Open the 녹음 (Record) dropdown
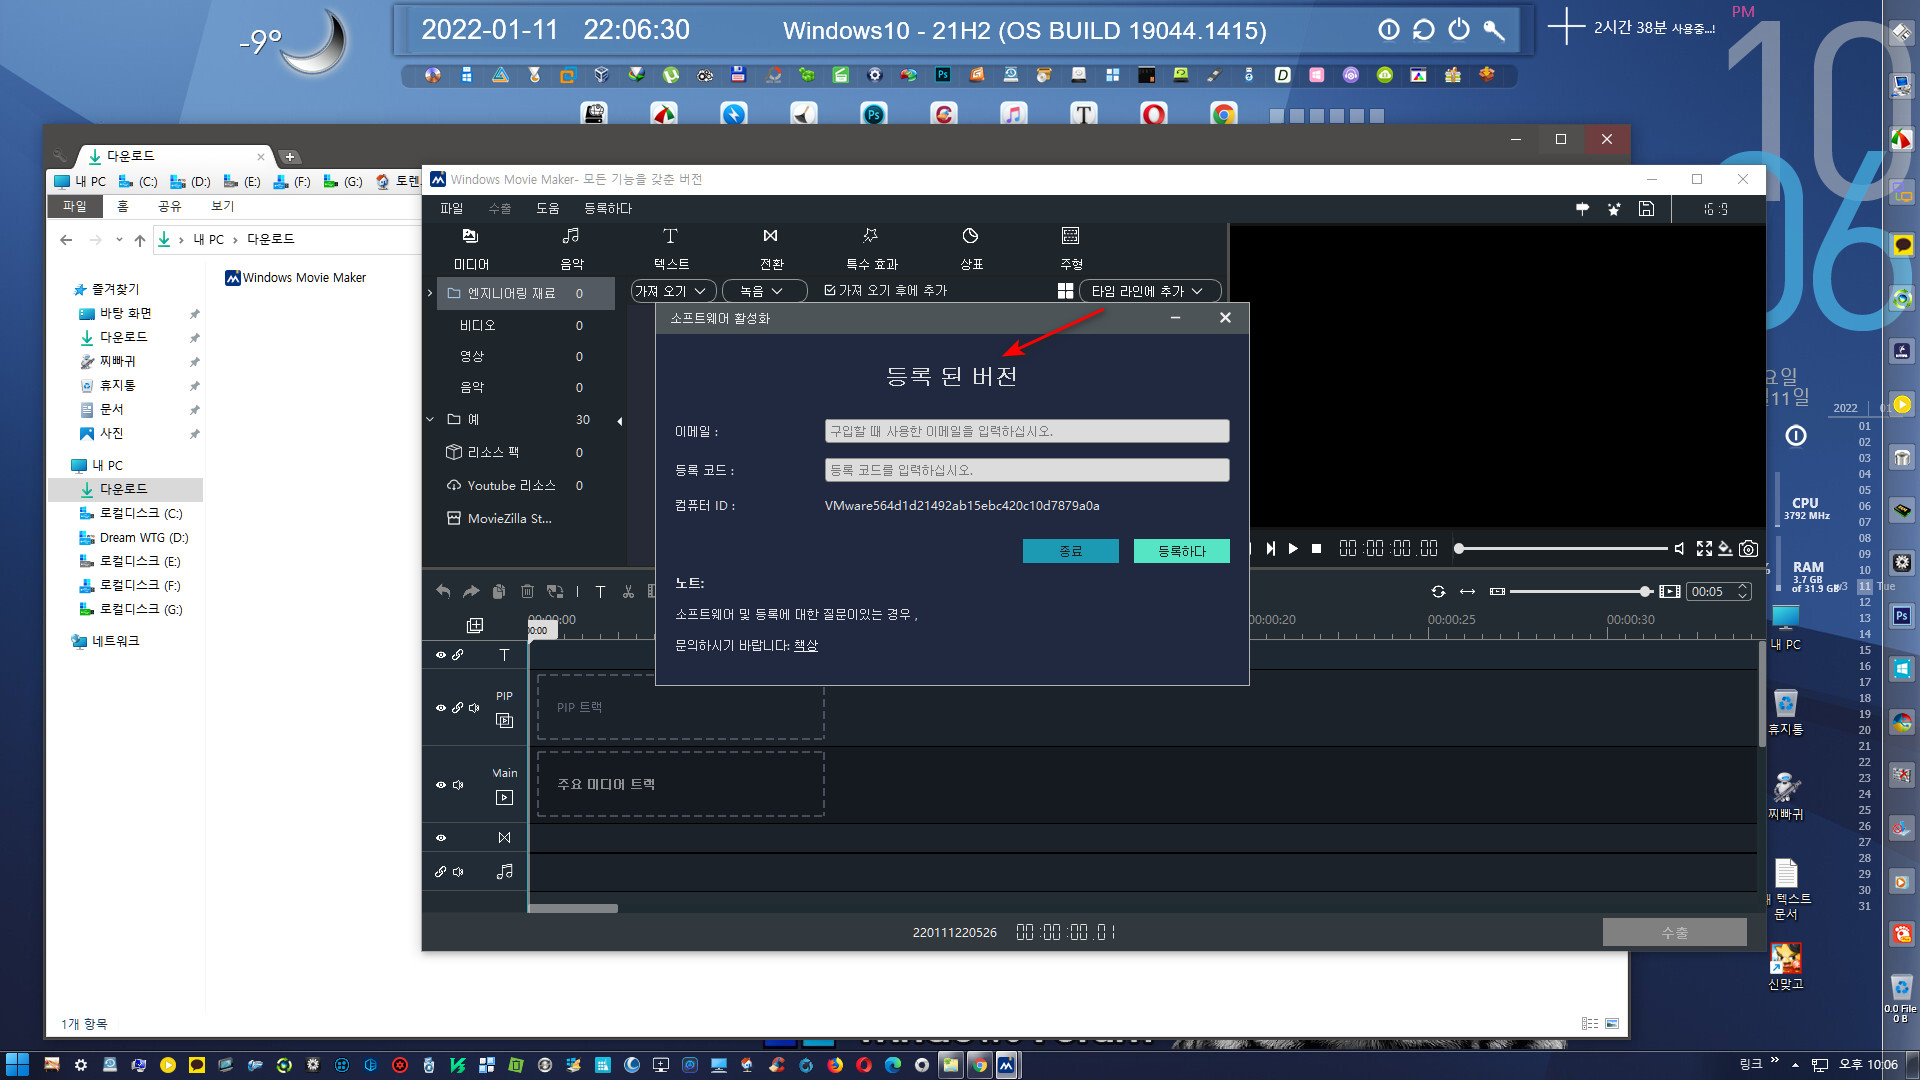1920x1080 pixels. point(765,291)
